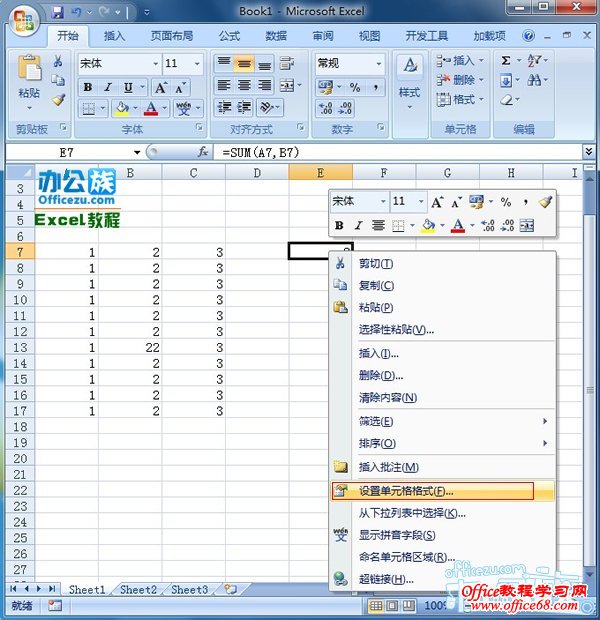Choose 清除内容 from context menu
Viewport: 600px width, 620px height.
(442, 397)
